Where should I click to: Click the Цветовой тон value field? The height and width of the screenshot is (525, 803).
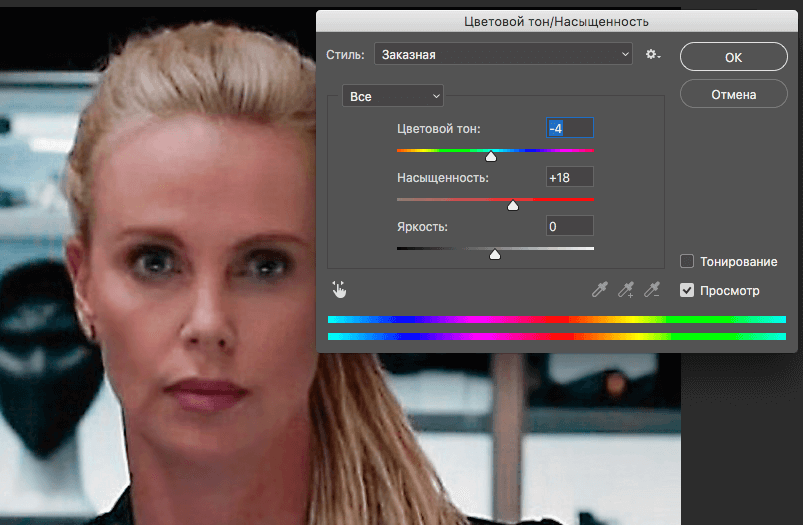click(569, 128)
